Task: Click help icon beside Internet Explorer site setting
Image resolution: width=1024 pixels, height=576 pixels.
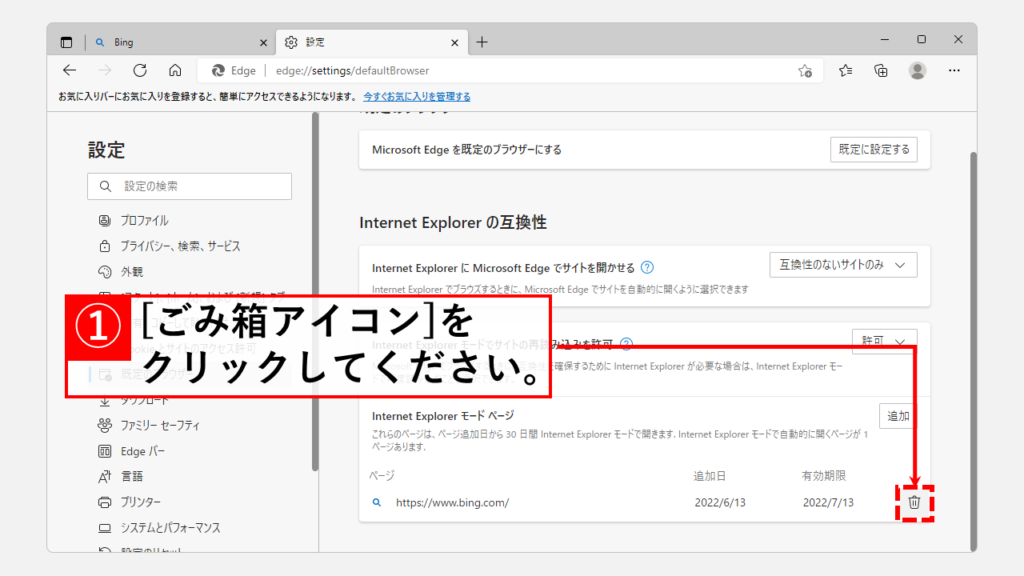Action: pos(648,268)
